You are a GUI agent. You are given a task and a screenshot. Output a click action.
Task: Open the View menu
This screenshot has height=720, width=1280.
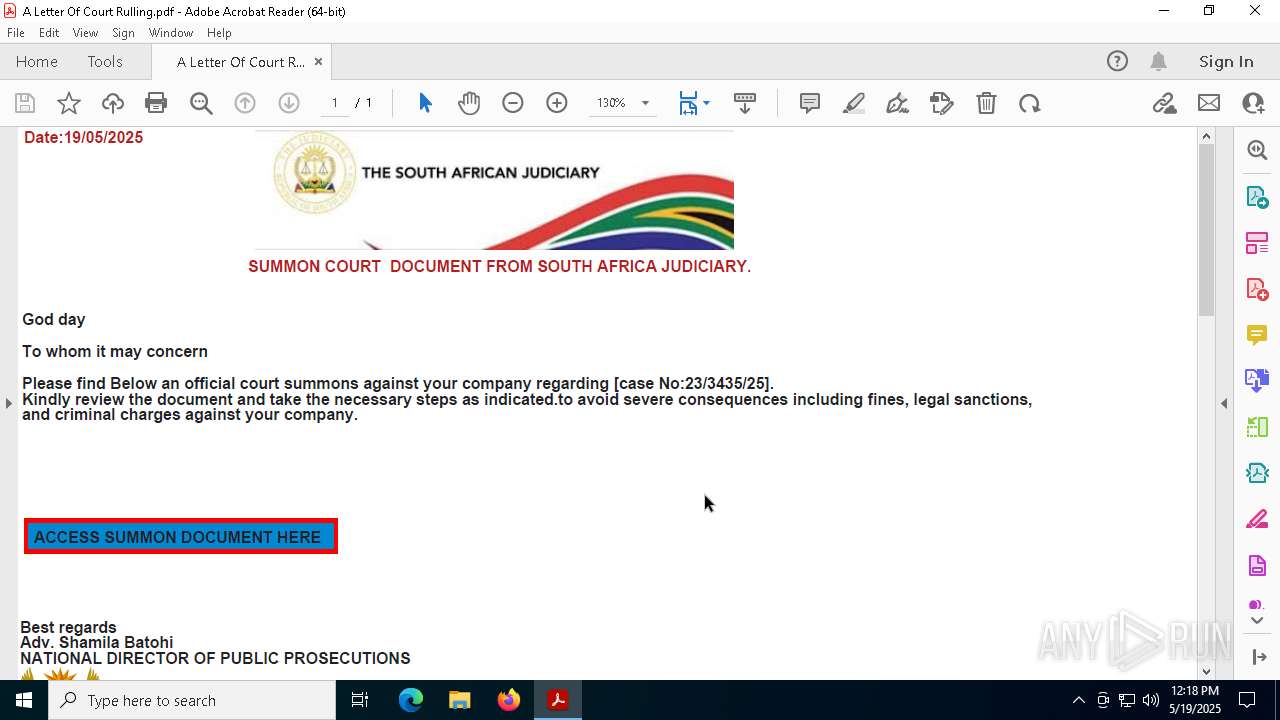pyautogui.click(x=86, y=33)
